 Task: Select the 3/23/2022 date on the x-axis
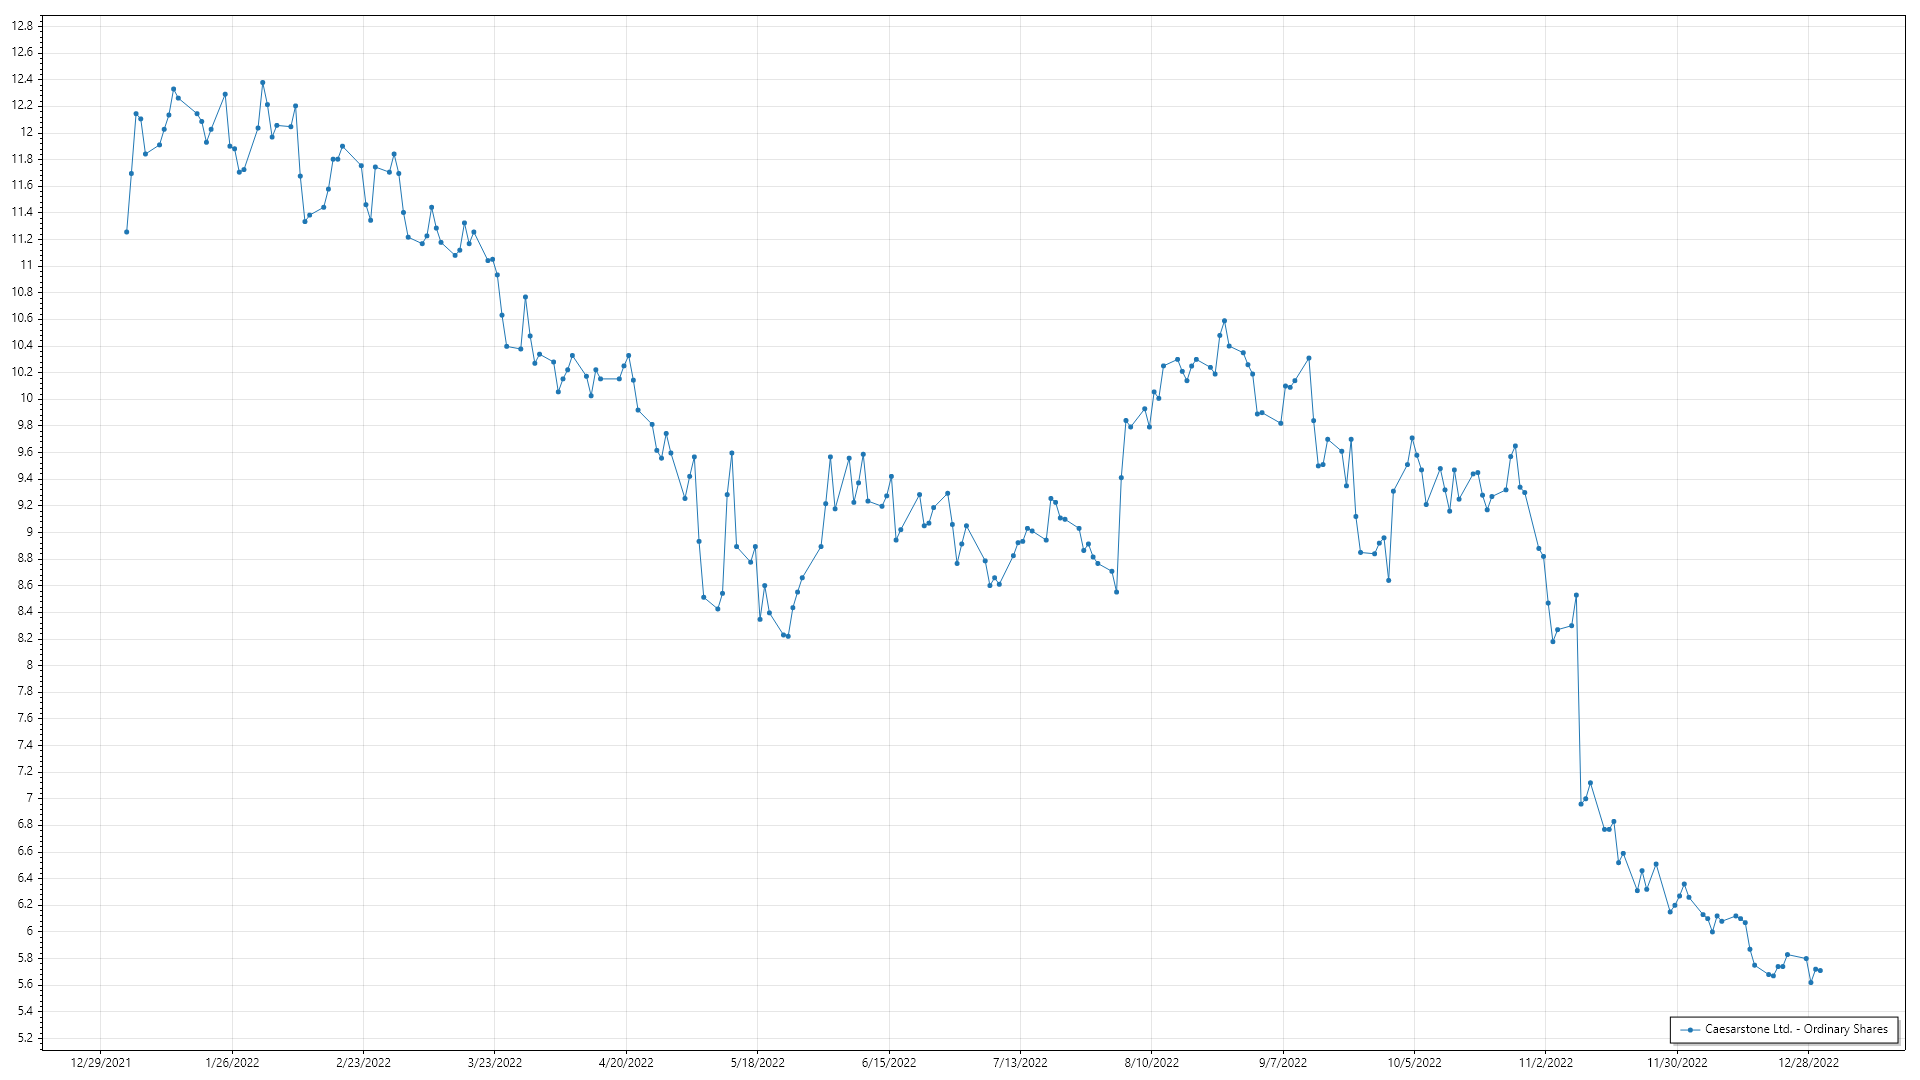(495, 1063)
